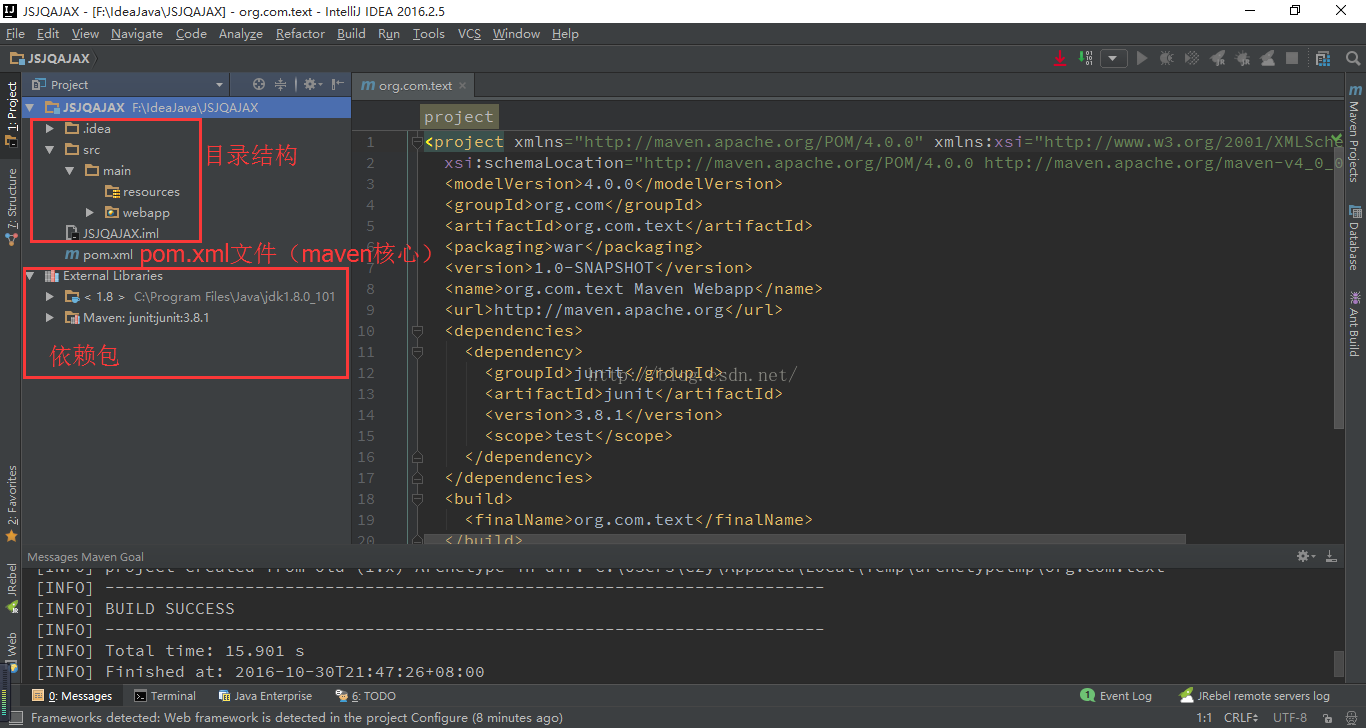
Task: Click Collapse All icon in Project panel
Action: 281,85
